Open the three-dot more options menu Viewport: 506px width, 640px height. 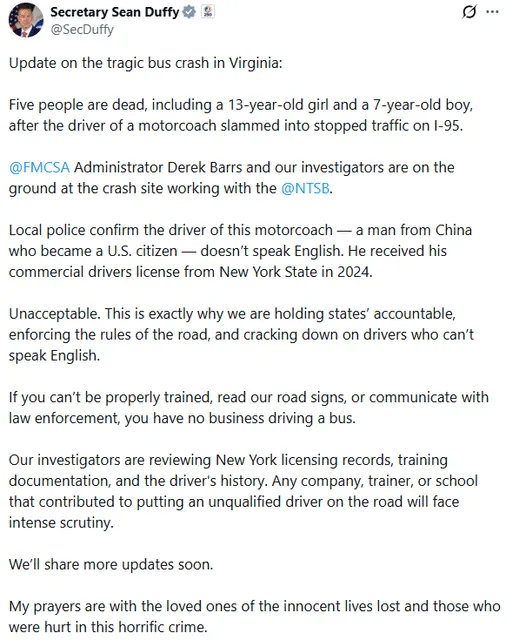[x=493, y=12]
